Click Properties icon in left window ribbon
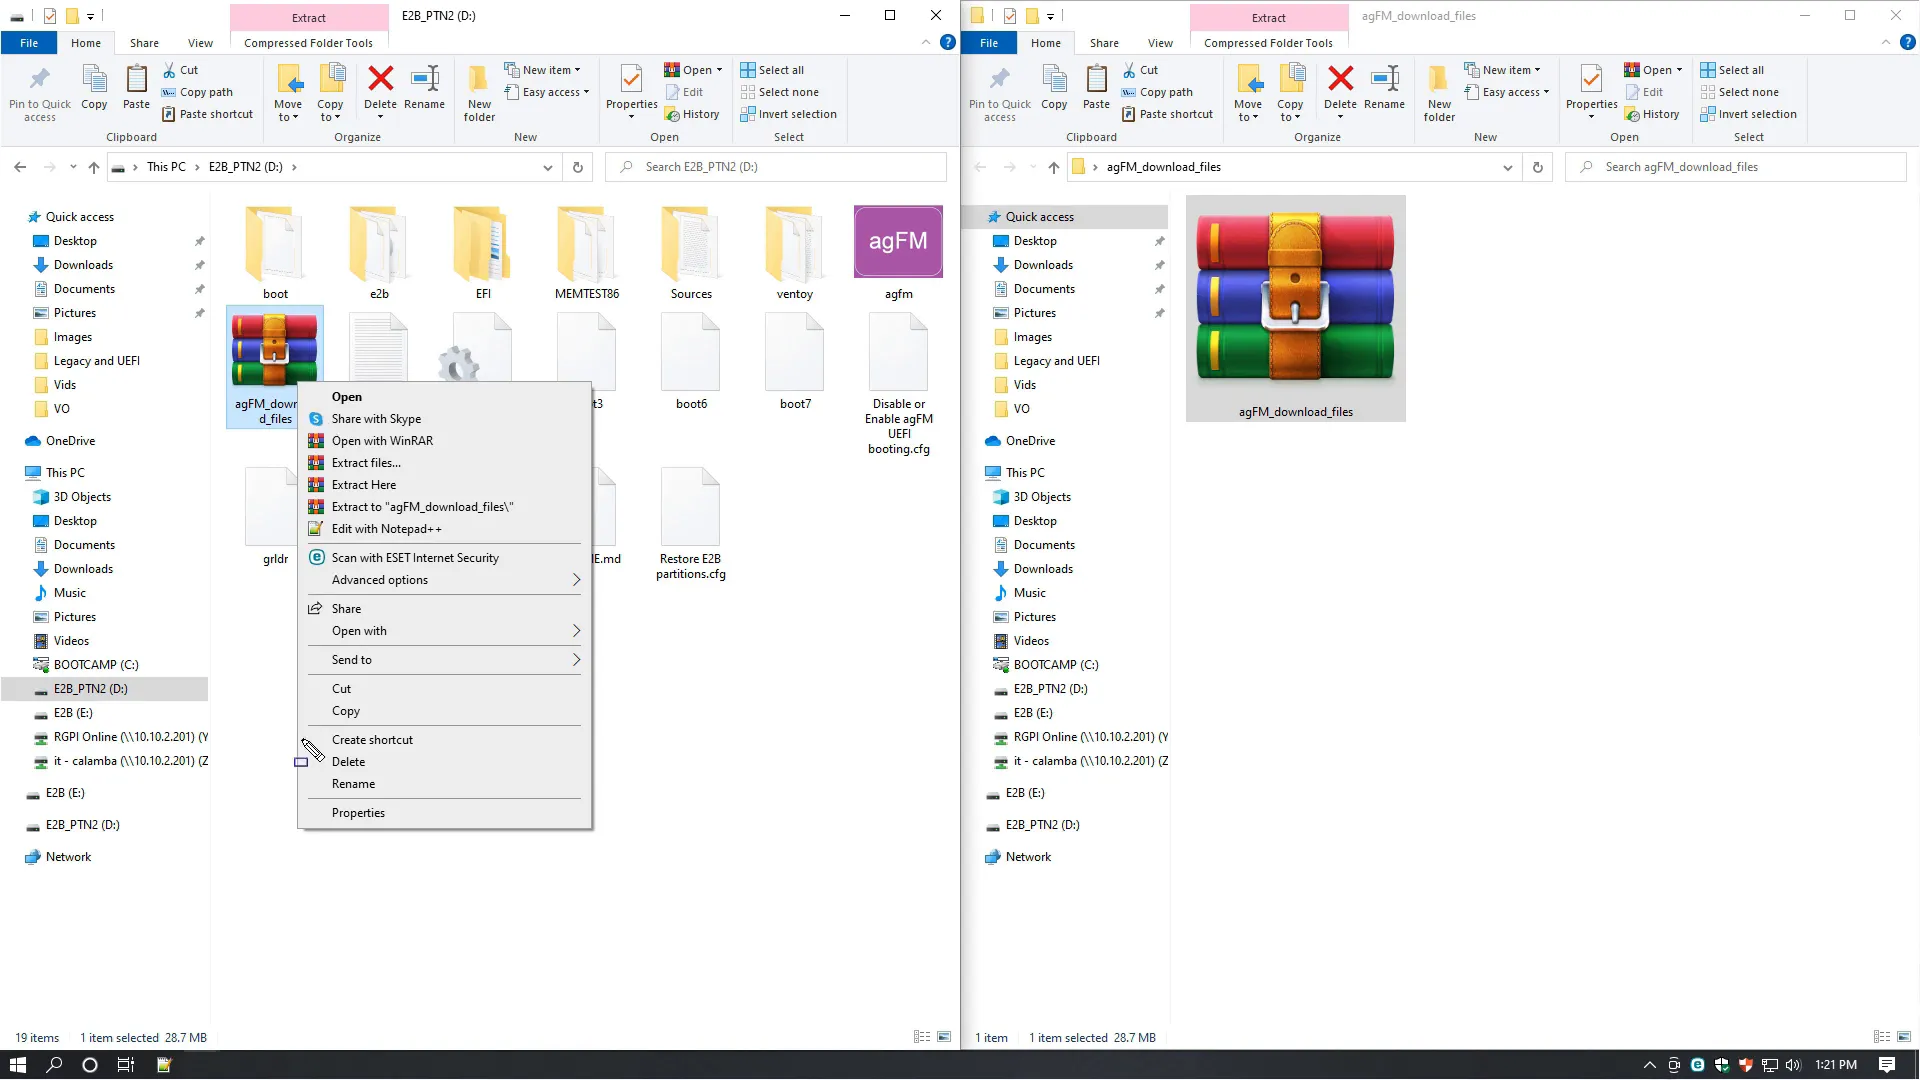The height and width of the screenshot is (1080, 1920). (631, 79)
